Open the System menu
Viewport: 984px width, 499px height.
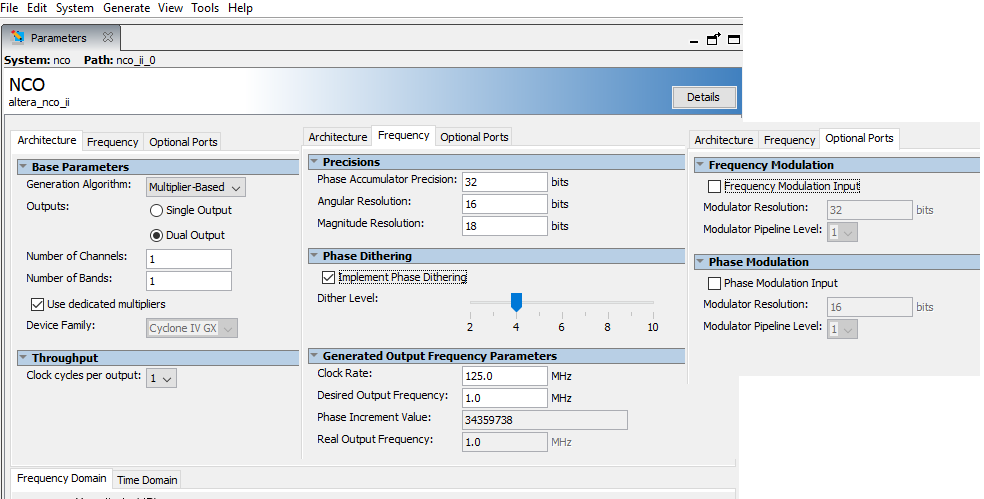pyautogui.click(x=75, y=8)
